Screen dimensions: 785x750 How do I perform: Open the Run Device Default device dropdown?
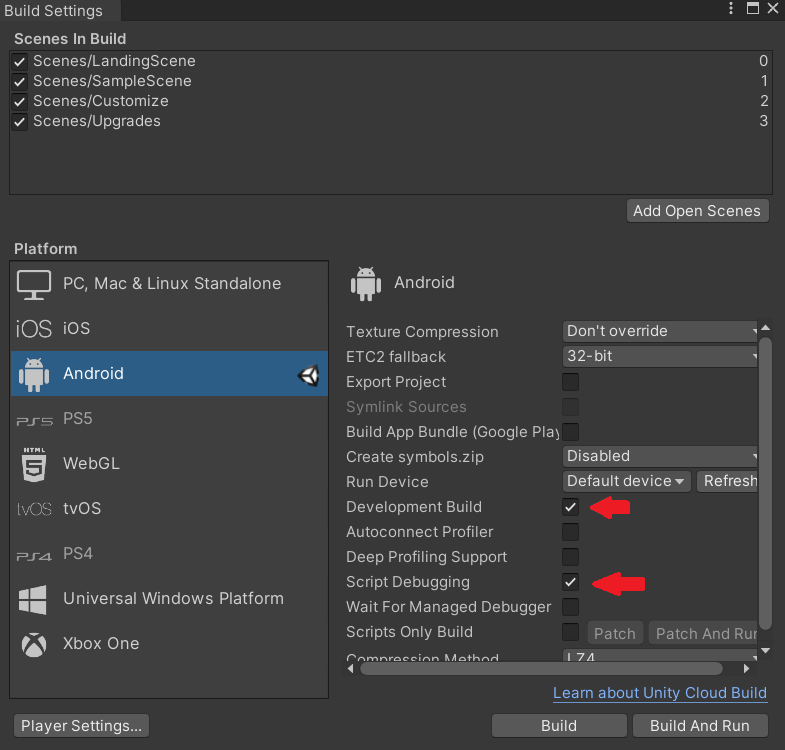[626, 481]
